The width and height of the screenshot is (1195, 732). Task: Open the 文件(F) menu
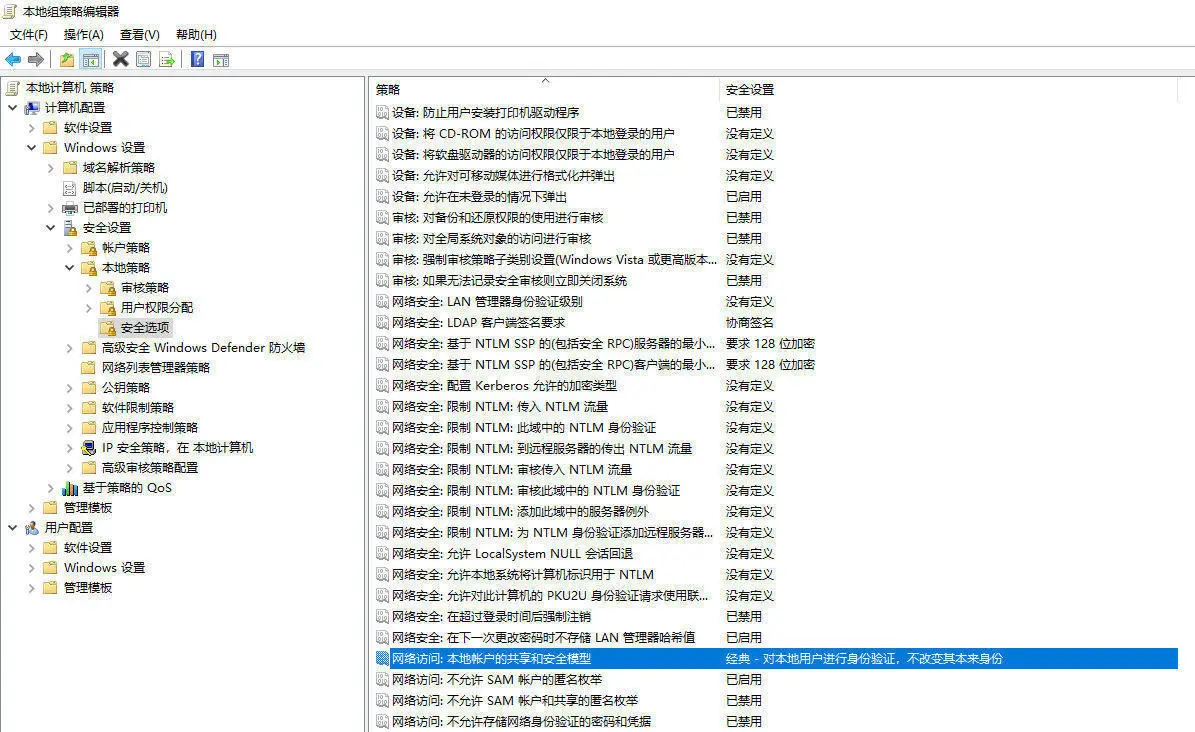pyautogui.click(x=29, y=35)
